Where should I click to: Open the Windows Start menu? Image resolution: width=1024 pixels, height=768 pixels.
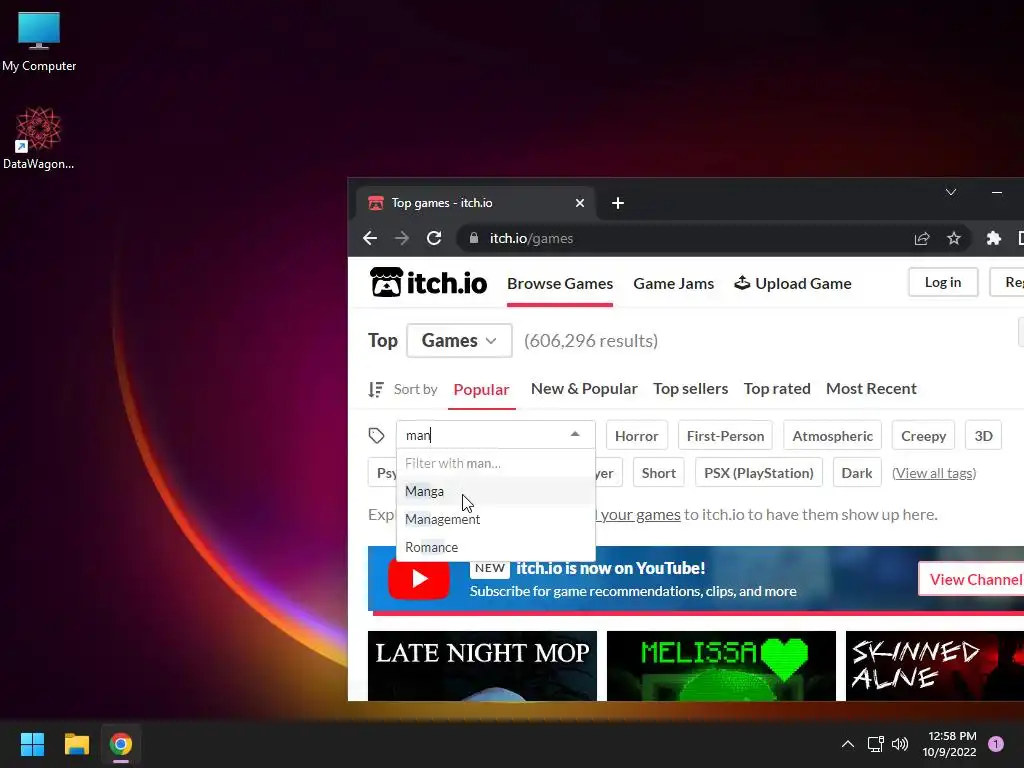click(x=32, y=744)
